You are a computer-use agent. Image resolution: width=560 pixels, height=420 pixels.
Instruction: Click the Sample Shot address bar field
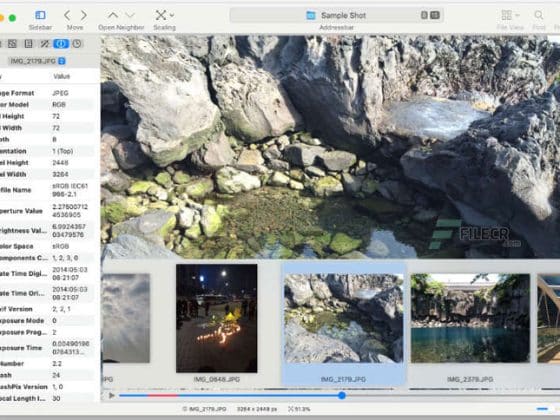(336, 15)
